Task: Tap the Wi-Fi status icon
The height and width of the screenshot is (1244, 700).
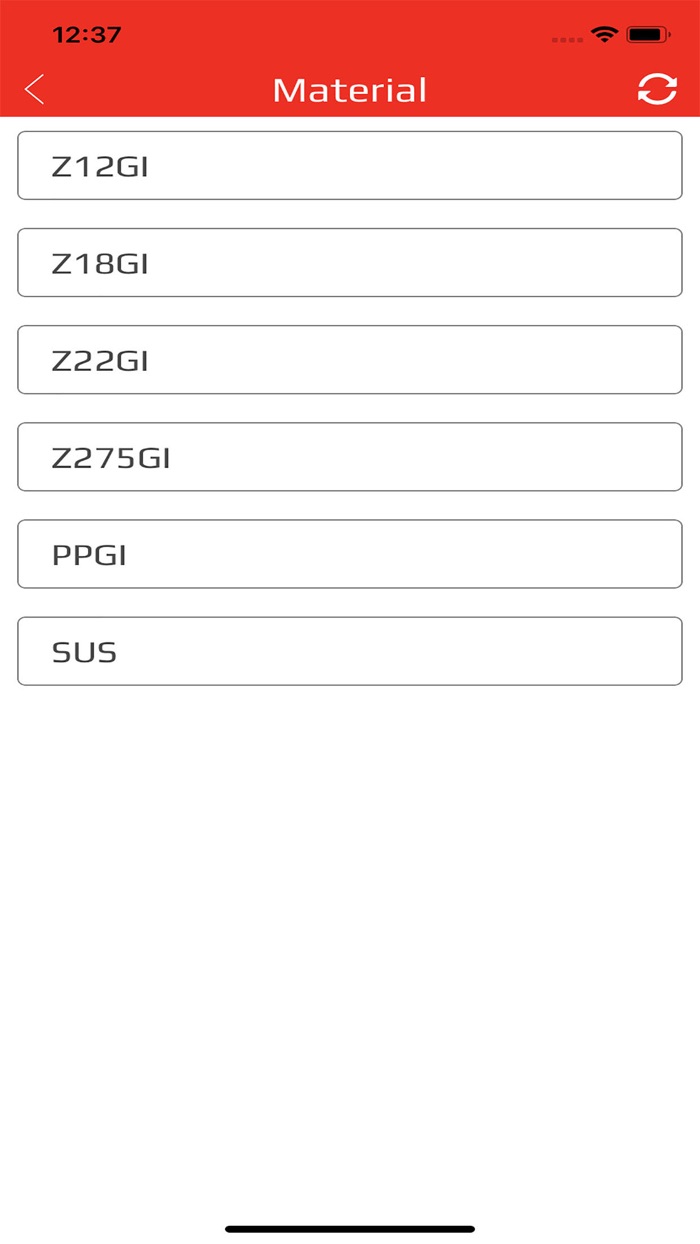Action: coord(604,35)
